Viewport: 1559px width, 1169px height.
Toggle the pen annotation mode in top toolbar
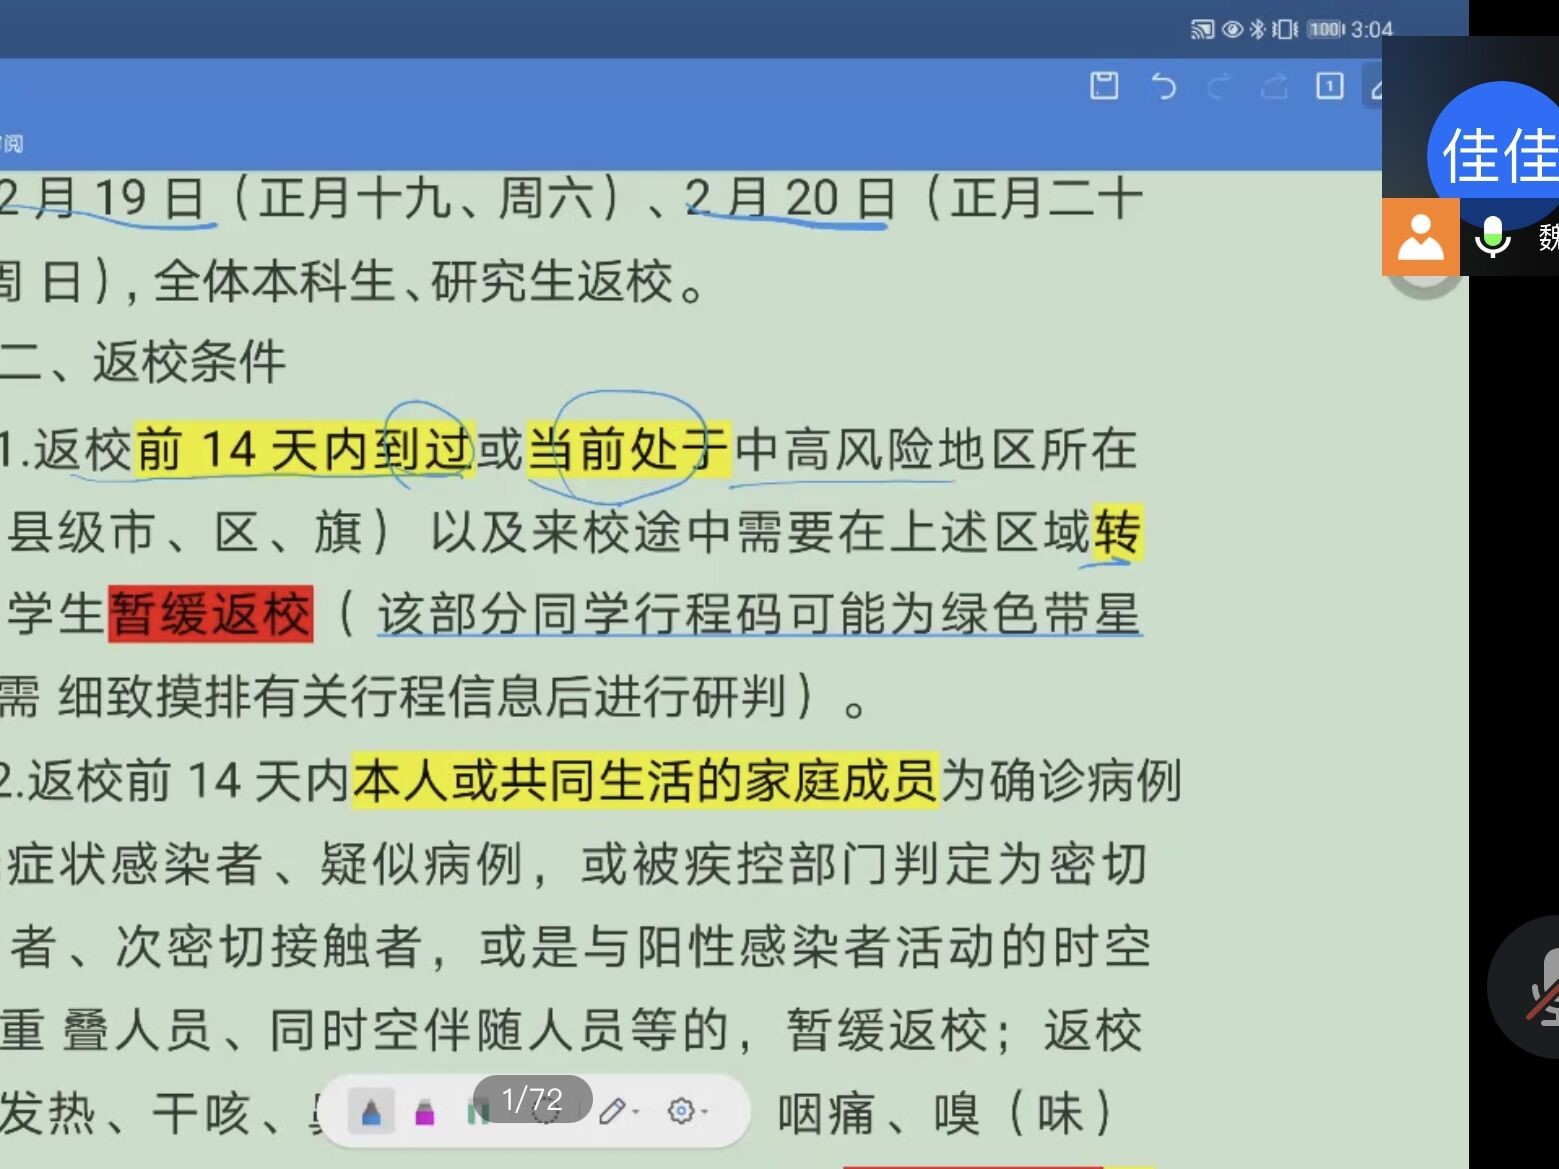coord(1375,87)
